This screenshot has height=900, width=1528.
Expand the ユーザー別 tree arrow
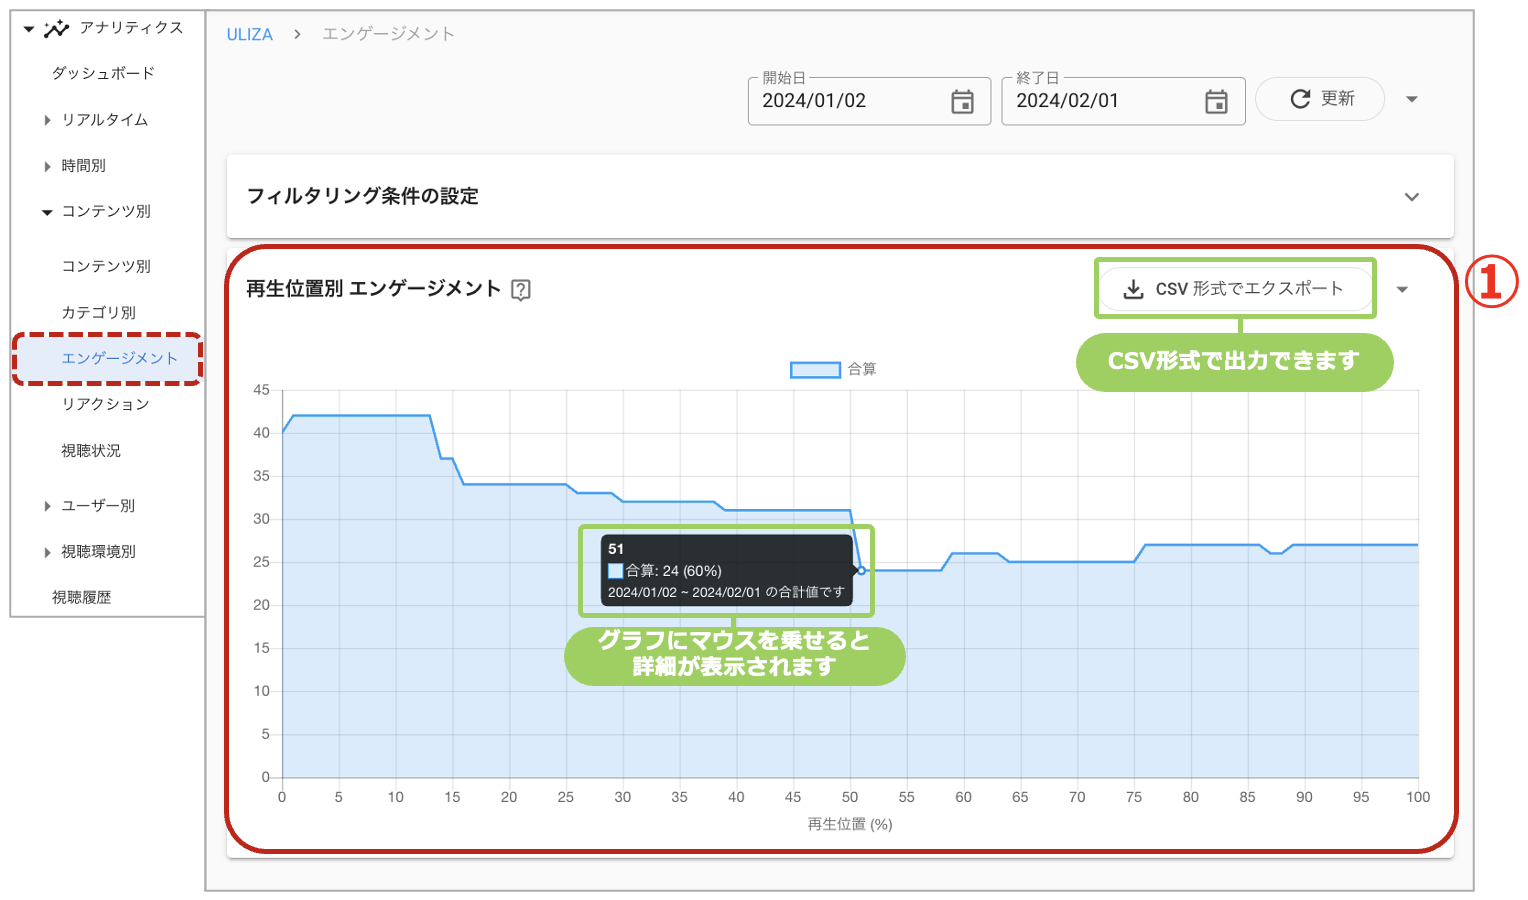(x=47, y=506)
